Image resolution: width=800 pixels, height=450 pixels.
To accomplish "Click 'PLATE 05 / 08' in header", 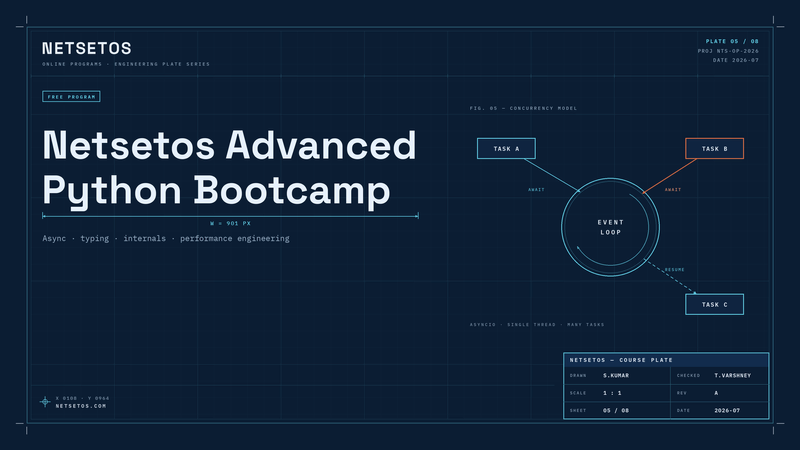I will (x=732, y=41).
